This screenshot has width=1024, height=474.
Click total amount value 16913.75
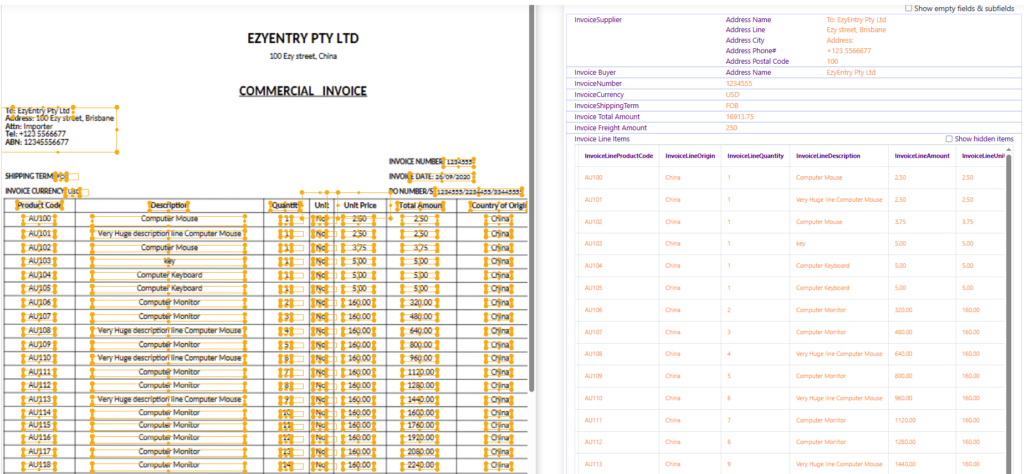click(740, 117)
